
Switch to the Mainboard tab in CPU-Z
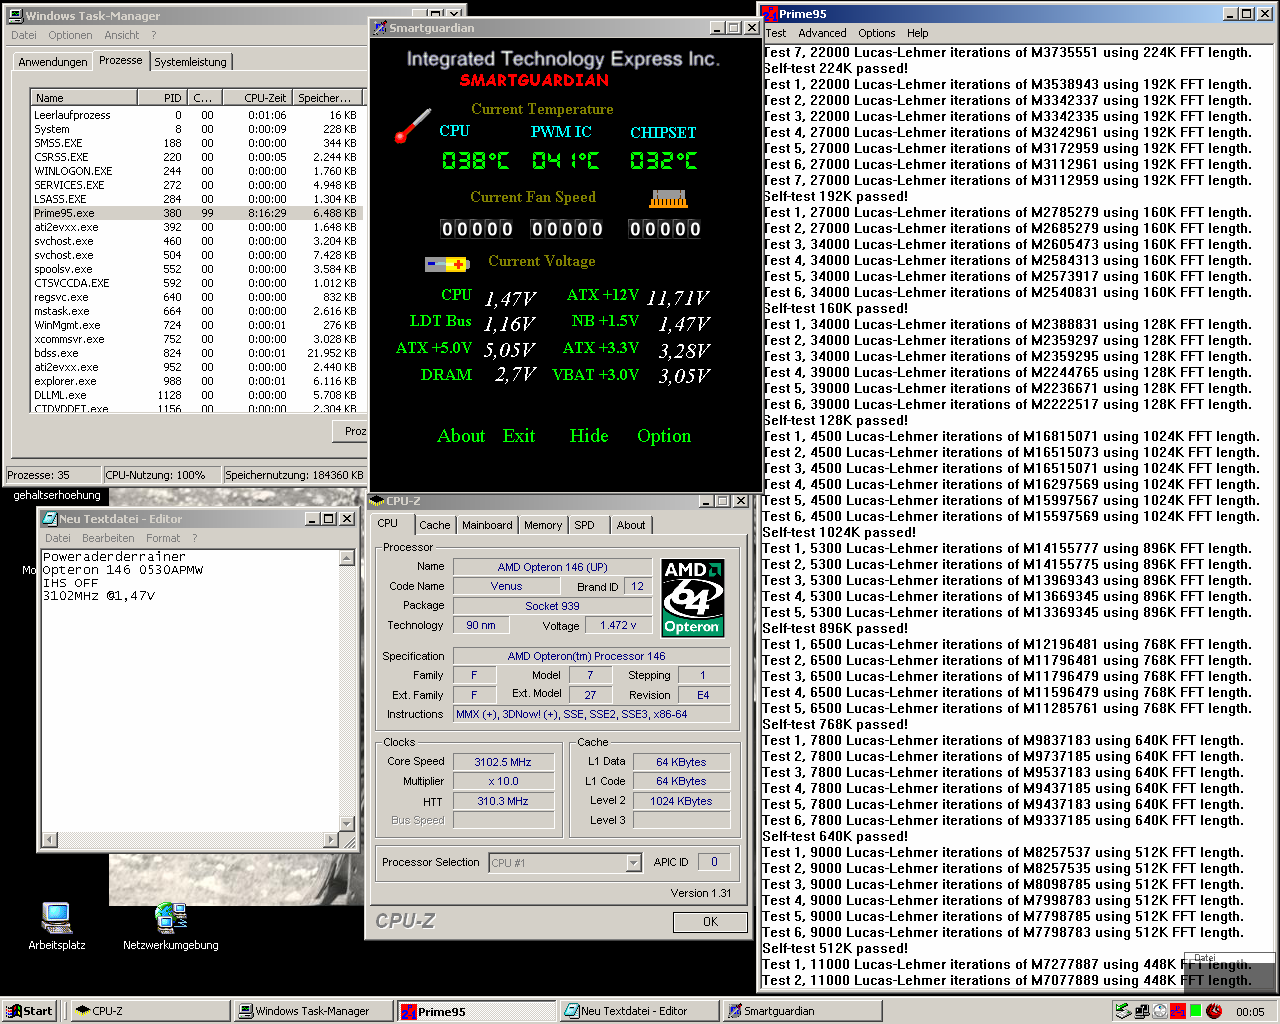click(x=487, y=524)
